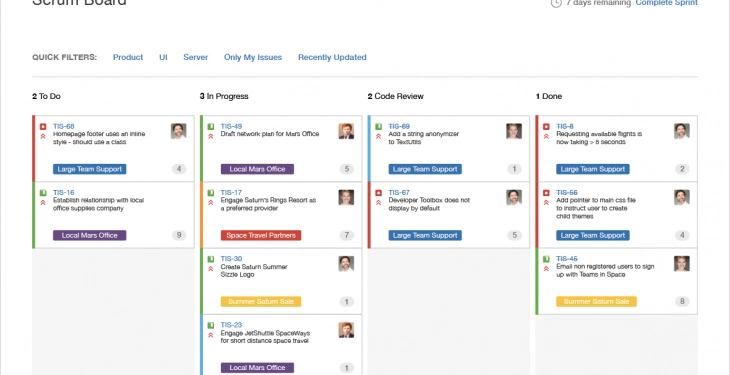Click the story type icon on TIS-69
730x375 pixels.
(x=379, y=127)
